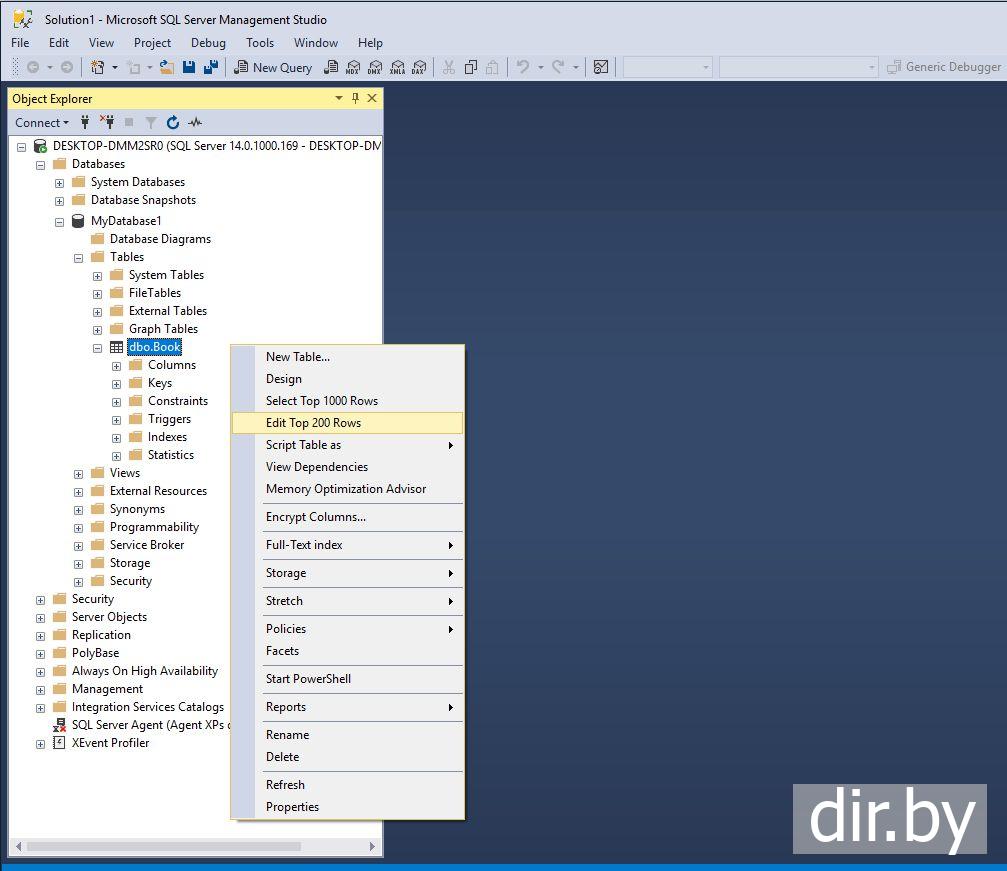Click the MDX query toolbar icon
This screenshot has height=871, width=1007.
point(352,67)
